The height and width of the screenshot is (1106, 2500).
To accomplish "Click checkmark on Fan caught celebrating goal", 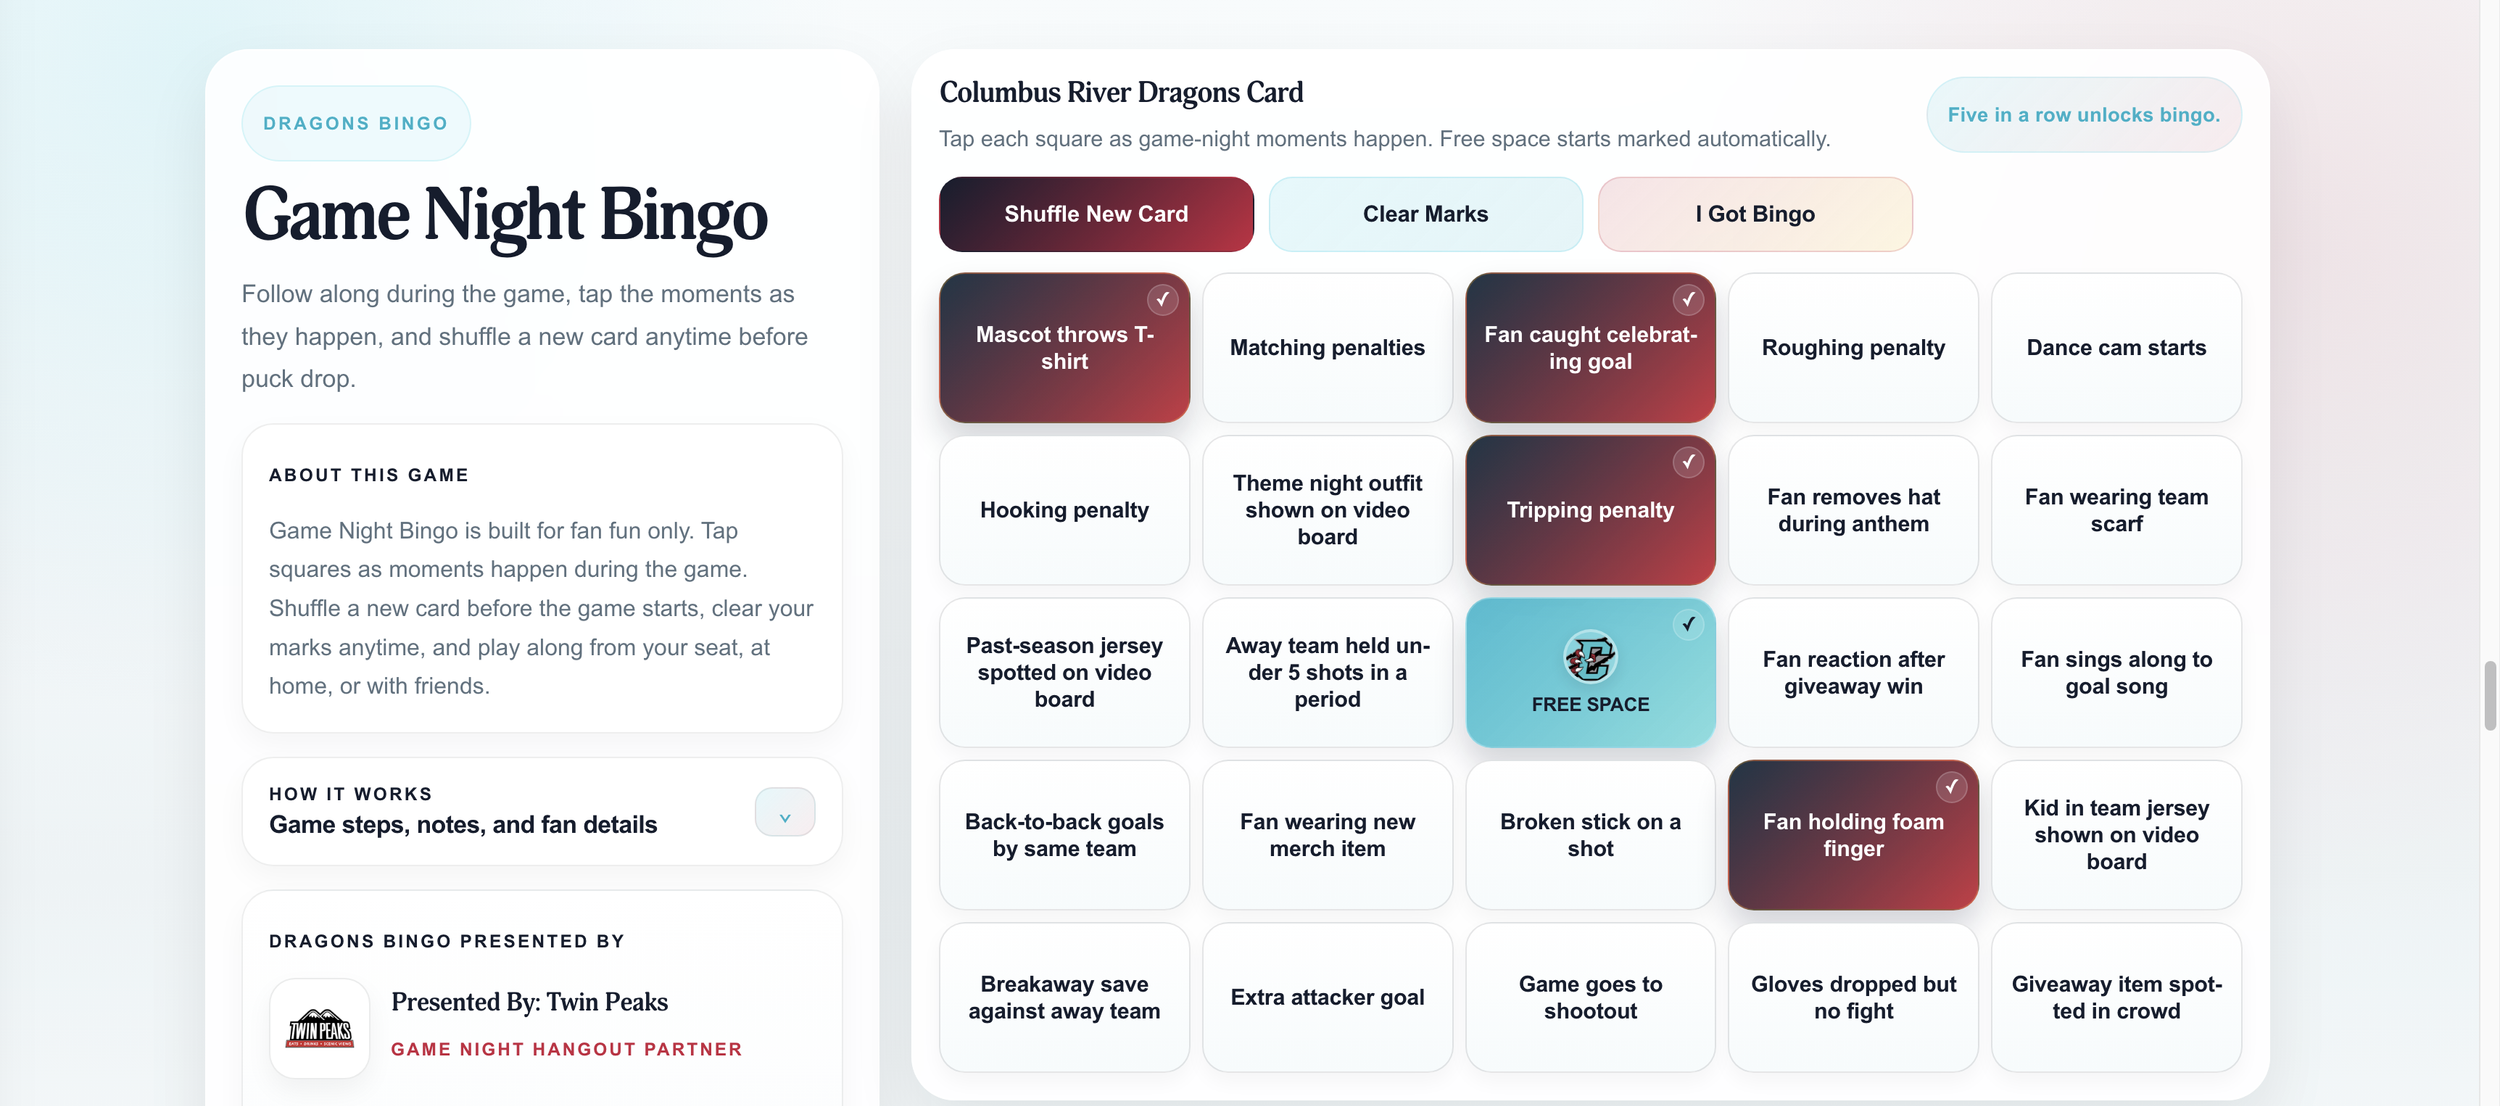I will (x=1688, y=299).
